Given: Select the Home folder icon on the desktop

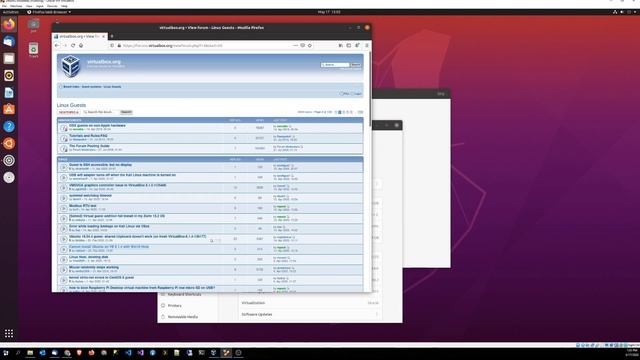Looking at the screenshot, I should point(33,24).
